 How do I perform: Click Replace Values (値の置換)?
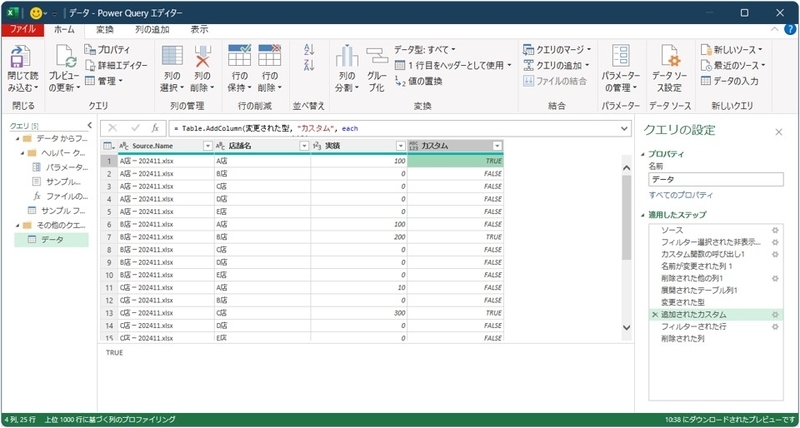tap(418, 81)
